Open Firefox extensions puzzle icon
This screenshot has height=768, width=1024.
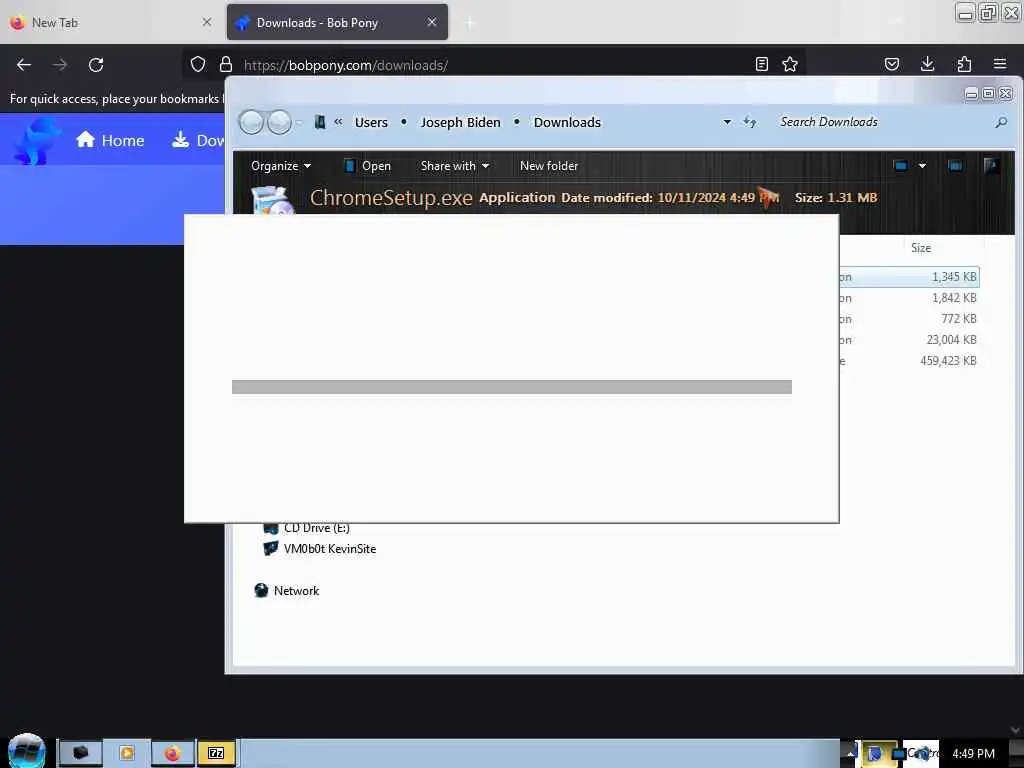pos(964,64)
